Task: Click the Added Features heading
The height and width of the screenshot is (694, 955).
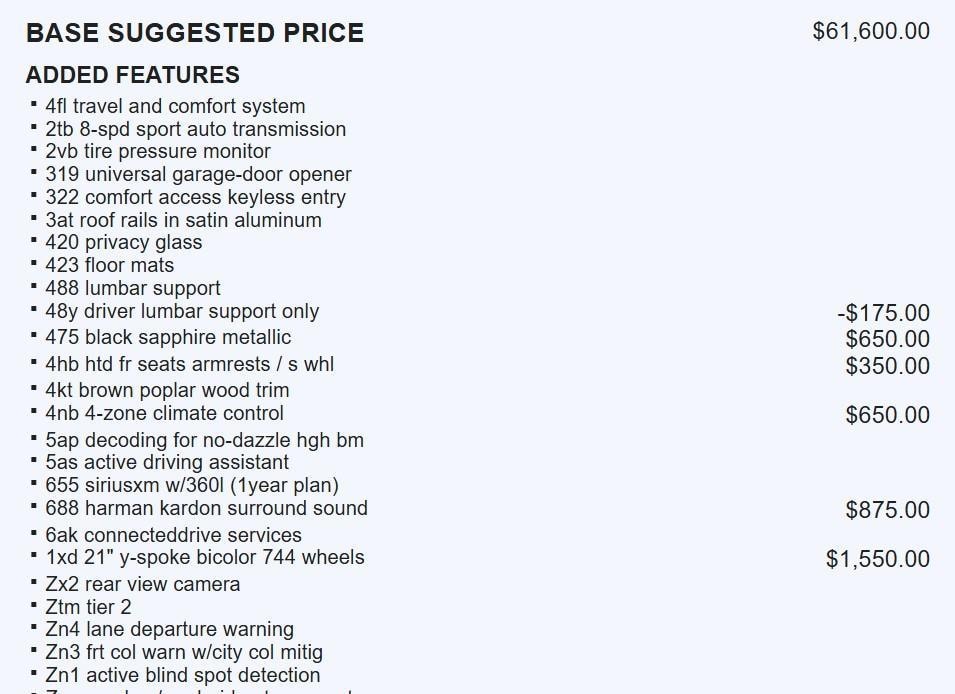Action: [x=133, y=75]
